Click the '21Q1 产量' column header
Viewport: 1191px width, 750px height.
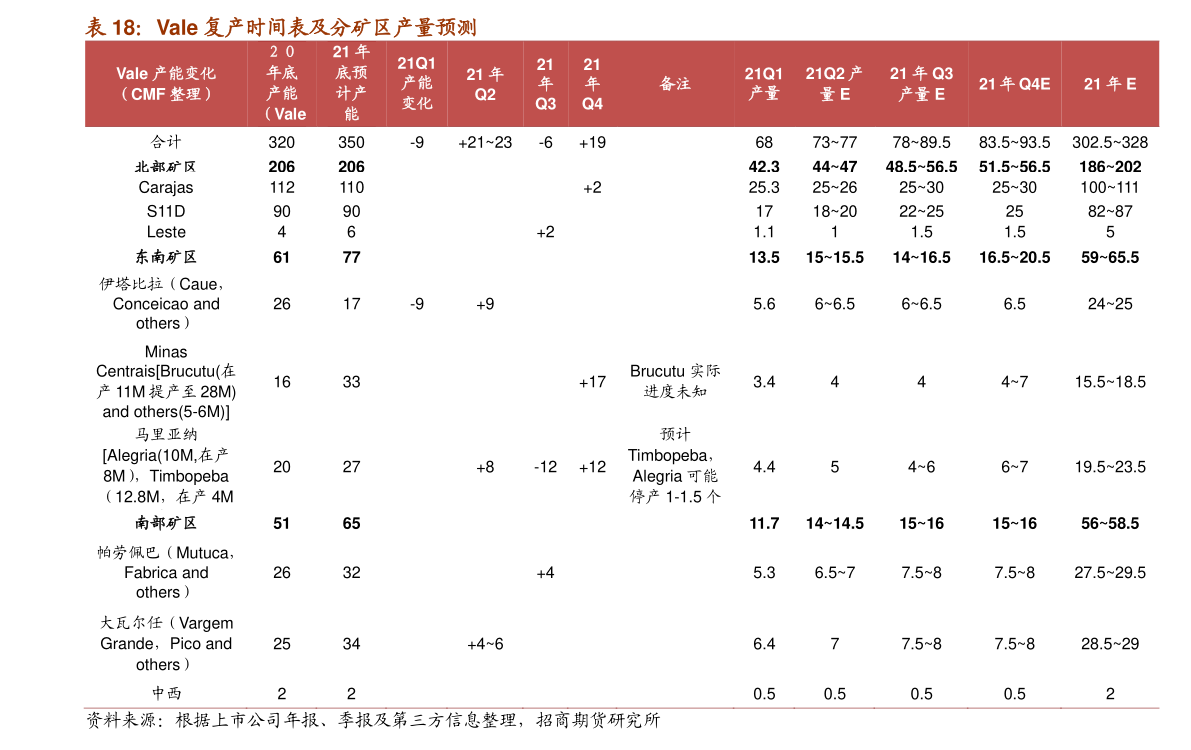764,84
